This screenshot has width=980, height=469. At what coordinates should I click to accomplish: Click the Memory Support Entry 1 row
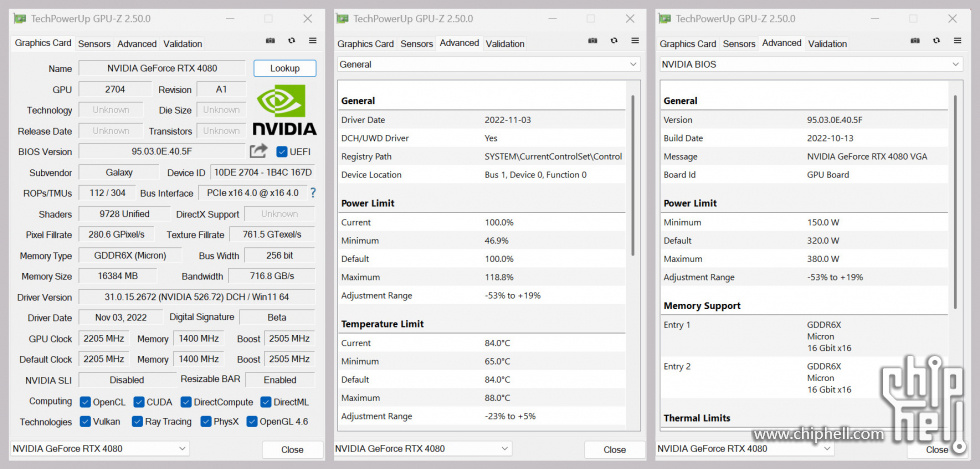pyautogui.click(x=804, y=336)
